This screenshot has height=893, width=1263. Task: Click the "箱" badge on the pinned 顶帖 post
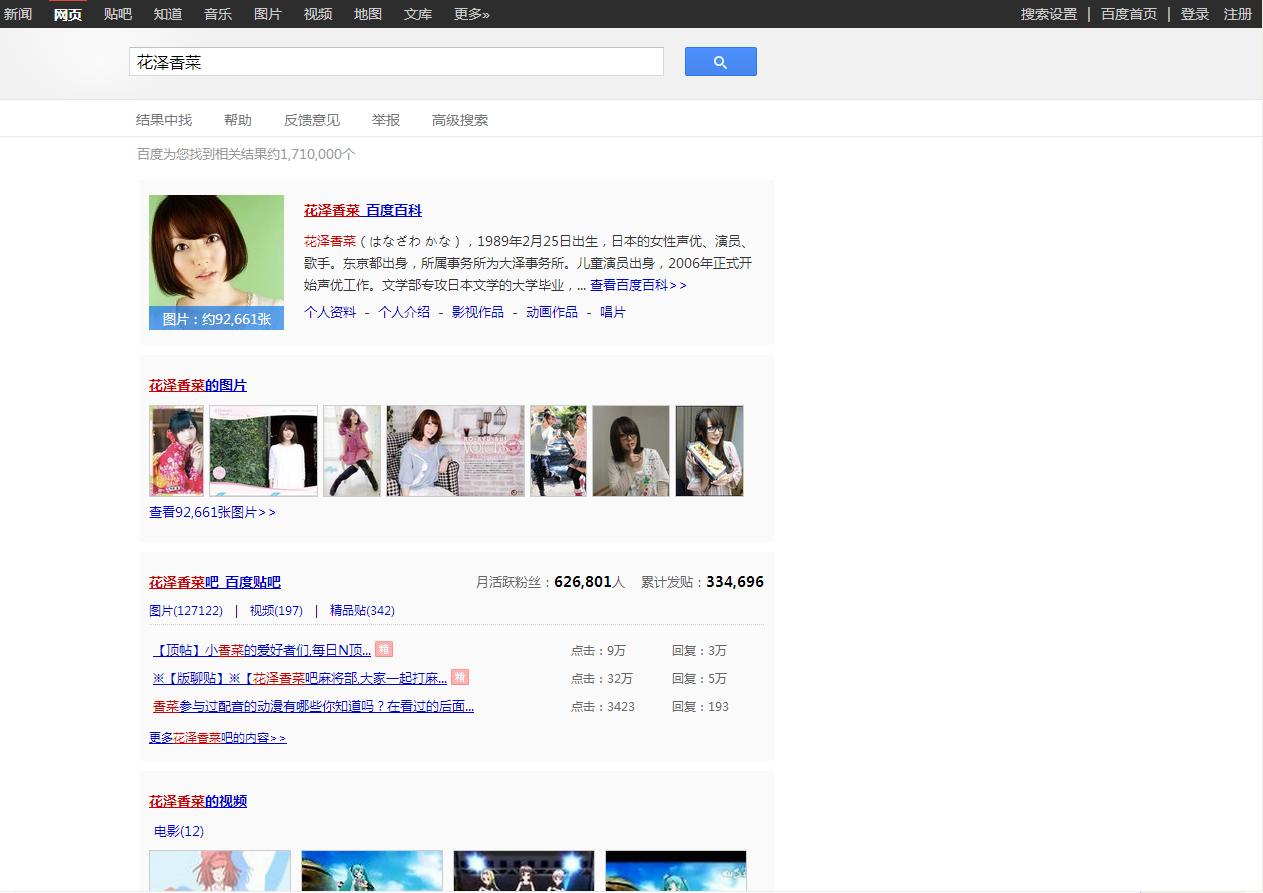(x=386, y=649)
